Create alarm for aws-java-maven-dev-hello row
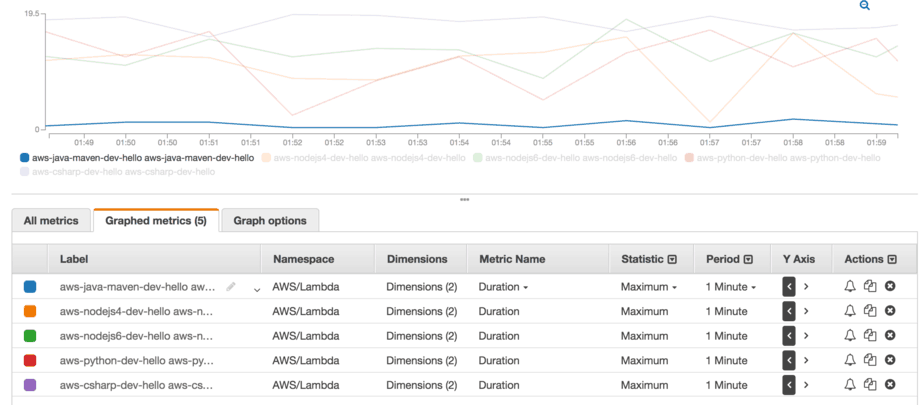Screen dimensions: 924x405 850,286
